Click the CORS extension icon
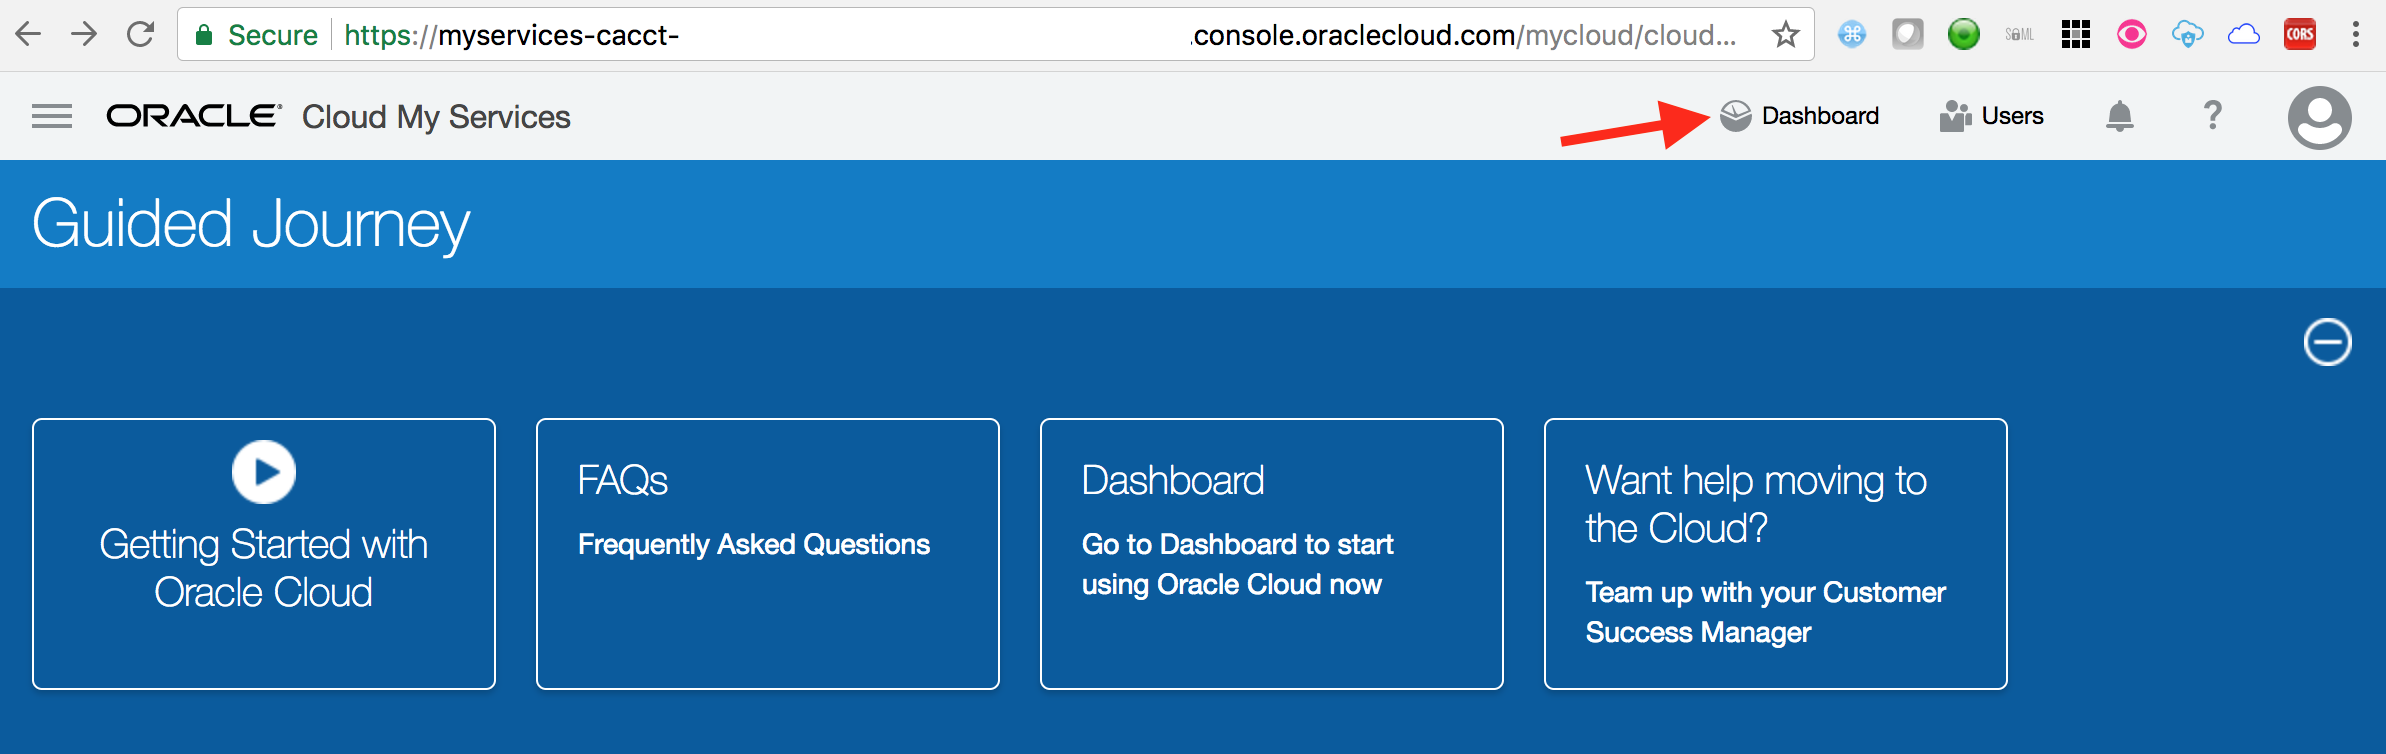The image size is (2386, 754). coord(2300,35)
